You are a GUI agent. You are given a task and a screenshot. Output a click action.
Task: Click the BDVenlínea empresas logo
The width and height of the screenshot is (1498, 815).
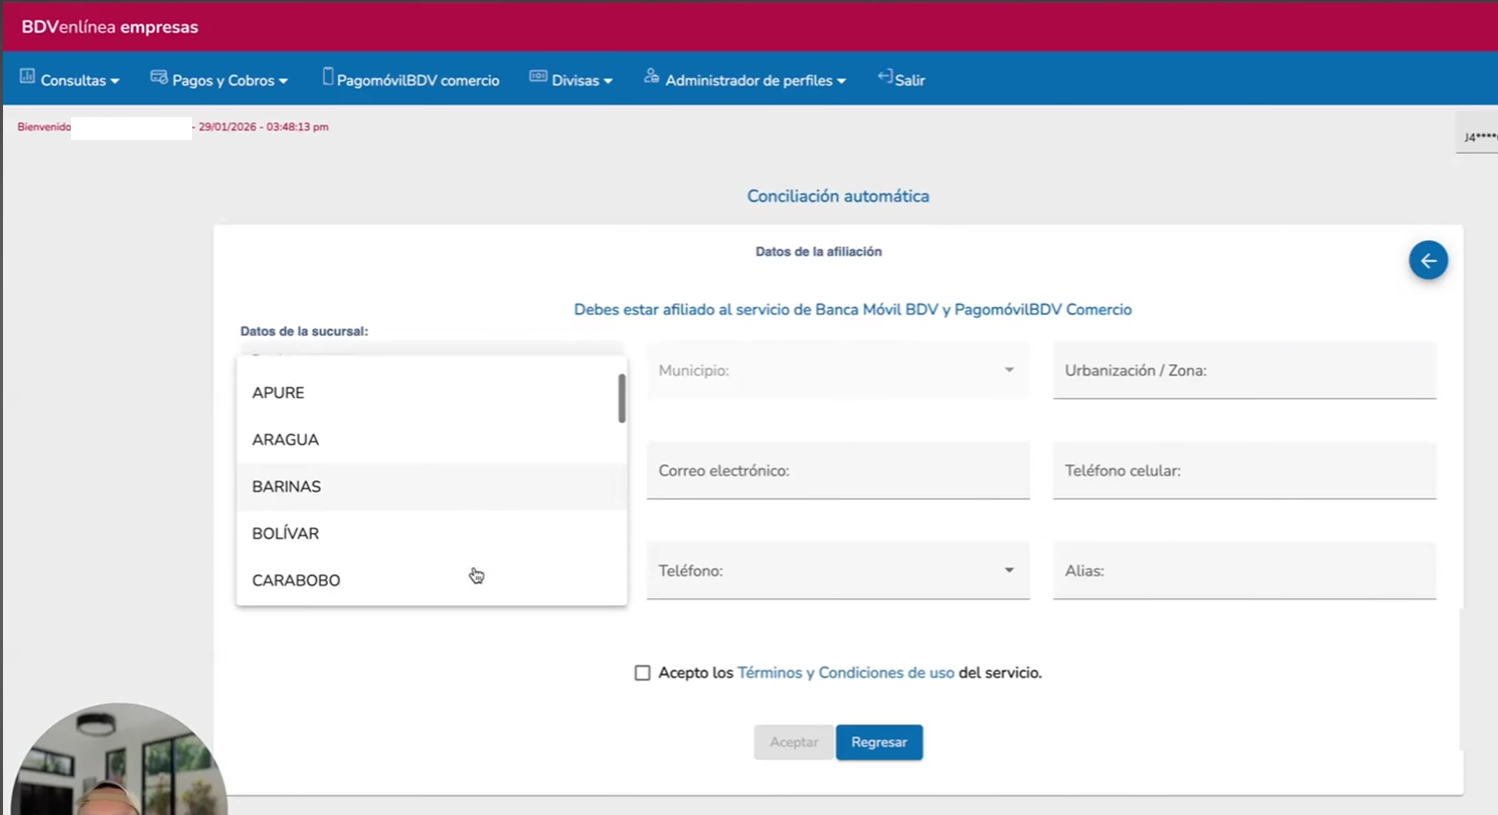pos(110,27)
